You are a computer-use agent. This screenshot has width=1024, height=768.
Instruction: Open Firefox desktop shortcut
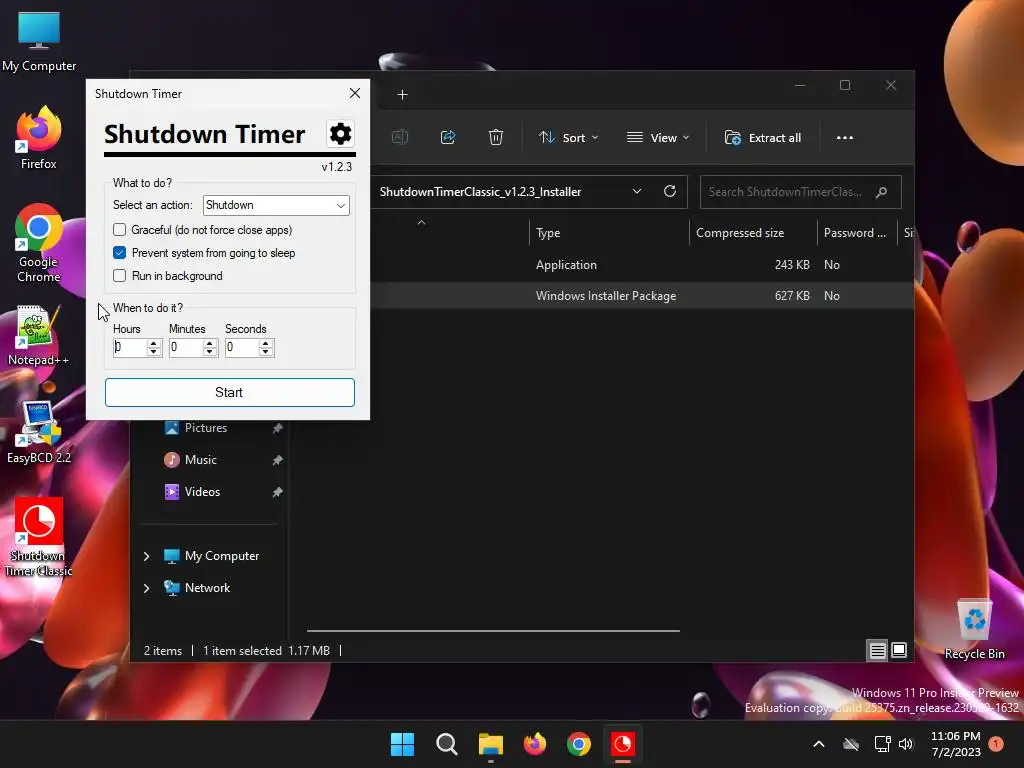39,138
